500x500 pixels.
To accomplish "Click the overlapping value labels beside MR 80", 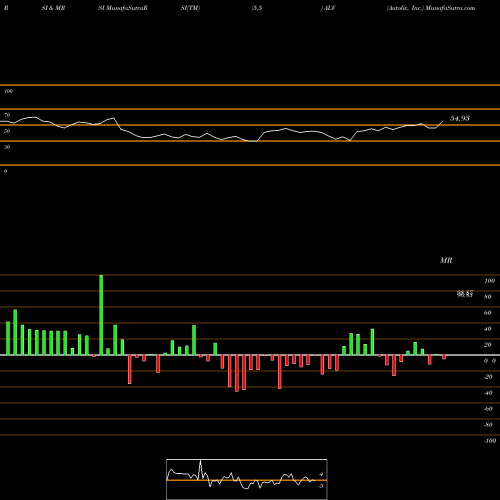I will [465, 294].
